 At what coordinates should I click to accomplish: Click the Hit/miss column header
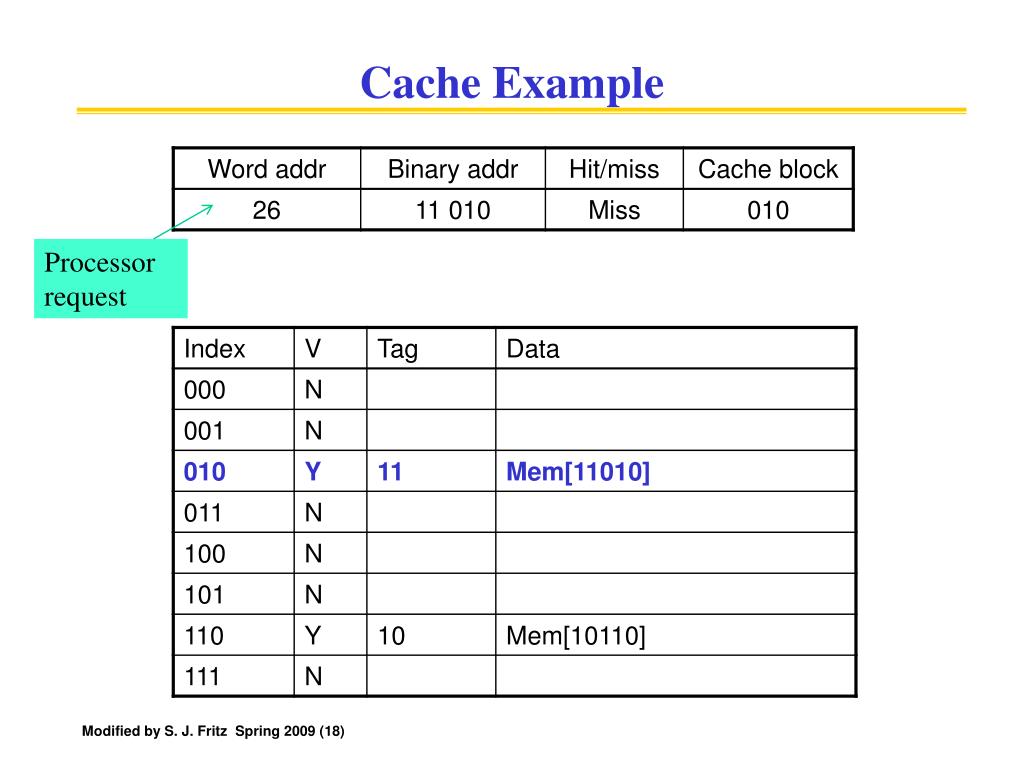coord(614,169)
